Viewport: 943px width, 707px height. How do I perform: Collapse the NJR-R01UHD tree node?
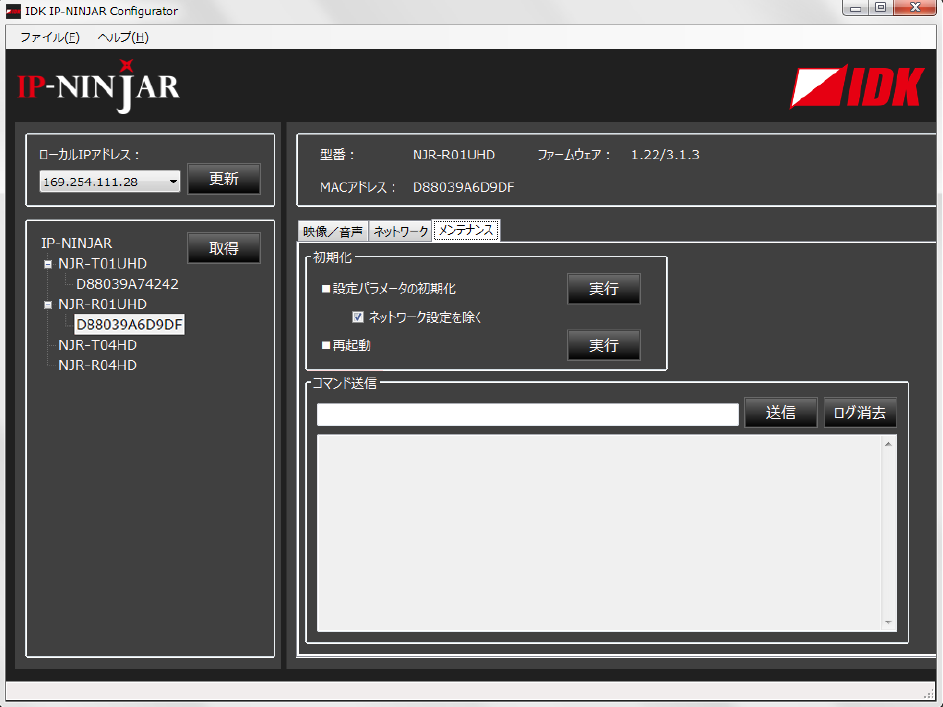(x=48, y=304)
